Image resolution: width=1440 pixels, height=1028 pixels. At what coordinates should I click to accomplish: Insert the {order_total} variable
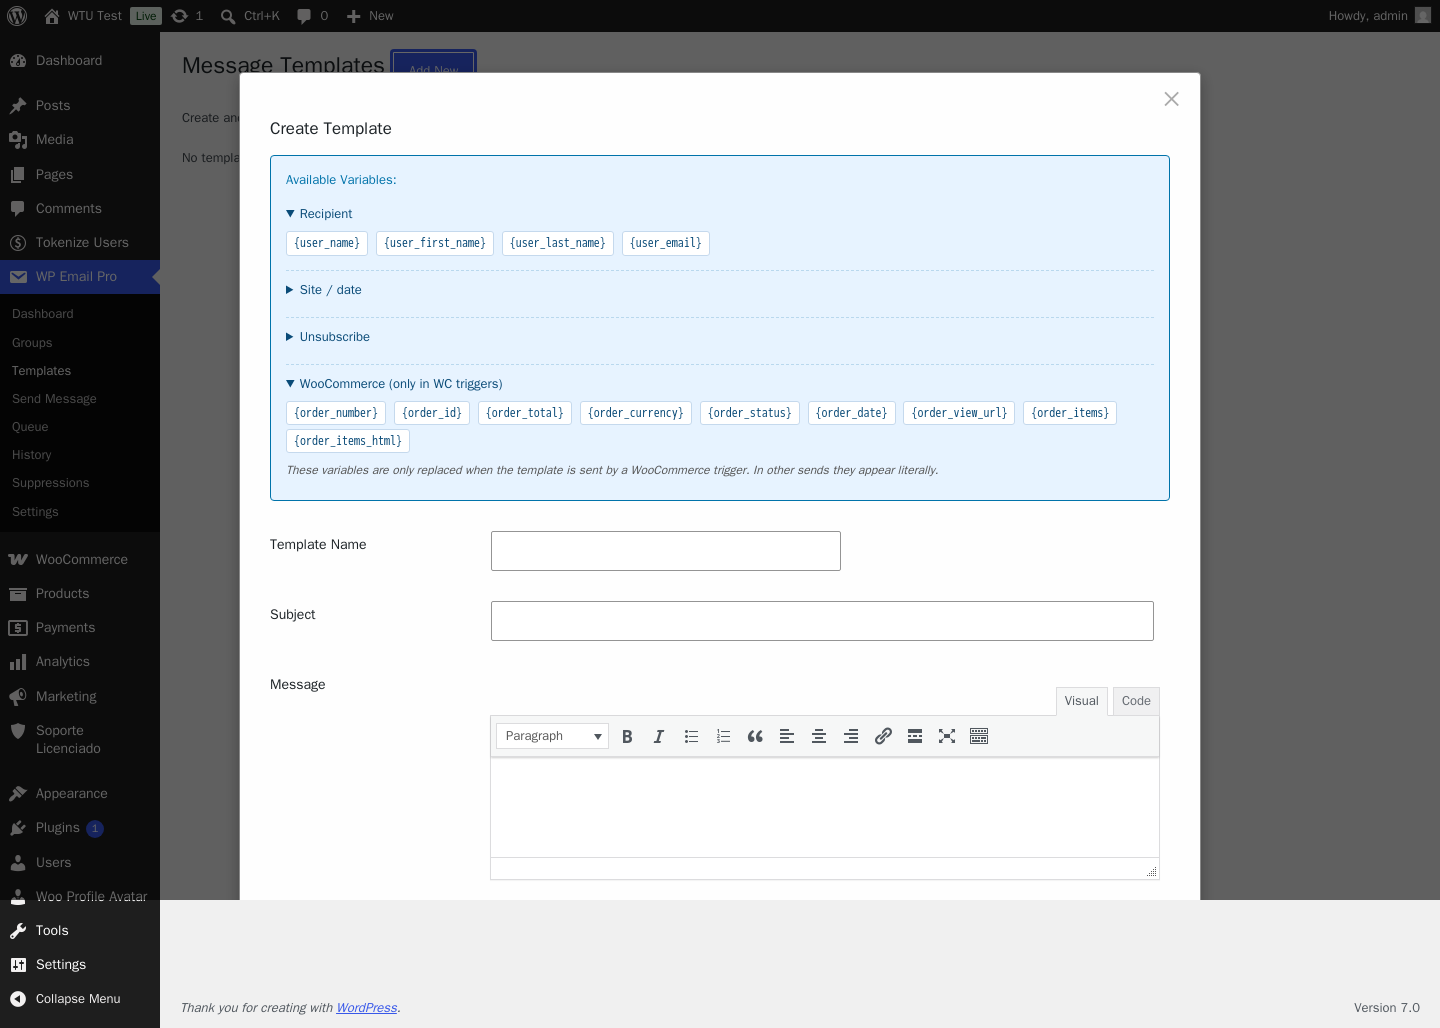[x=525, y=413]
